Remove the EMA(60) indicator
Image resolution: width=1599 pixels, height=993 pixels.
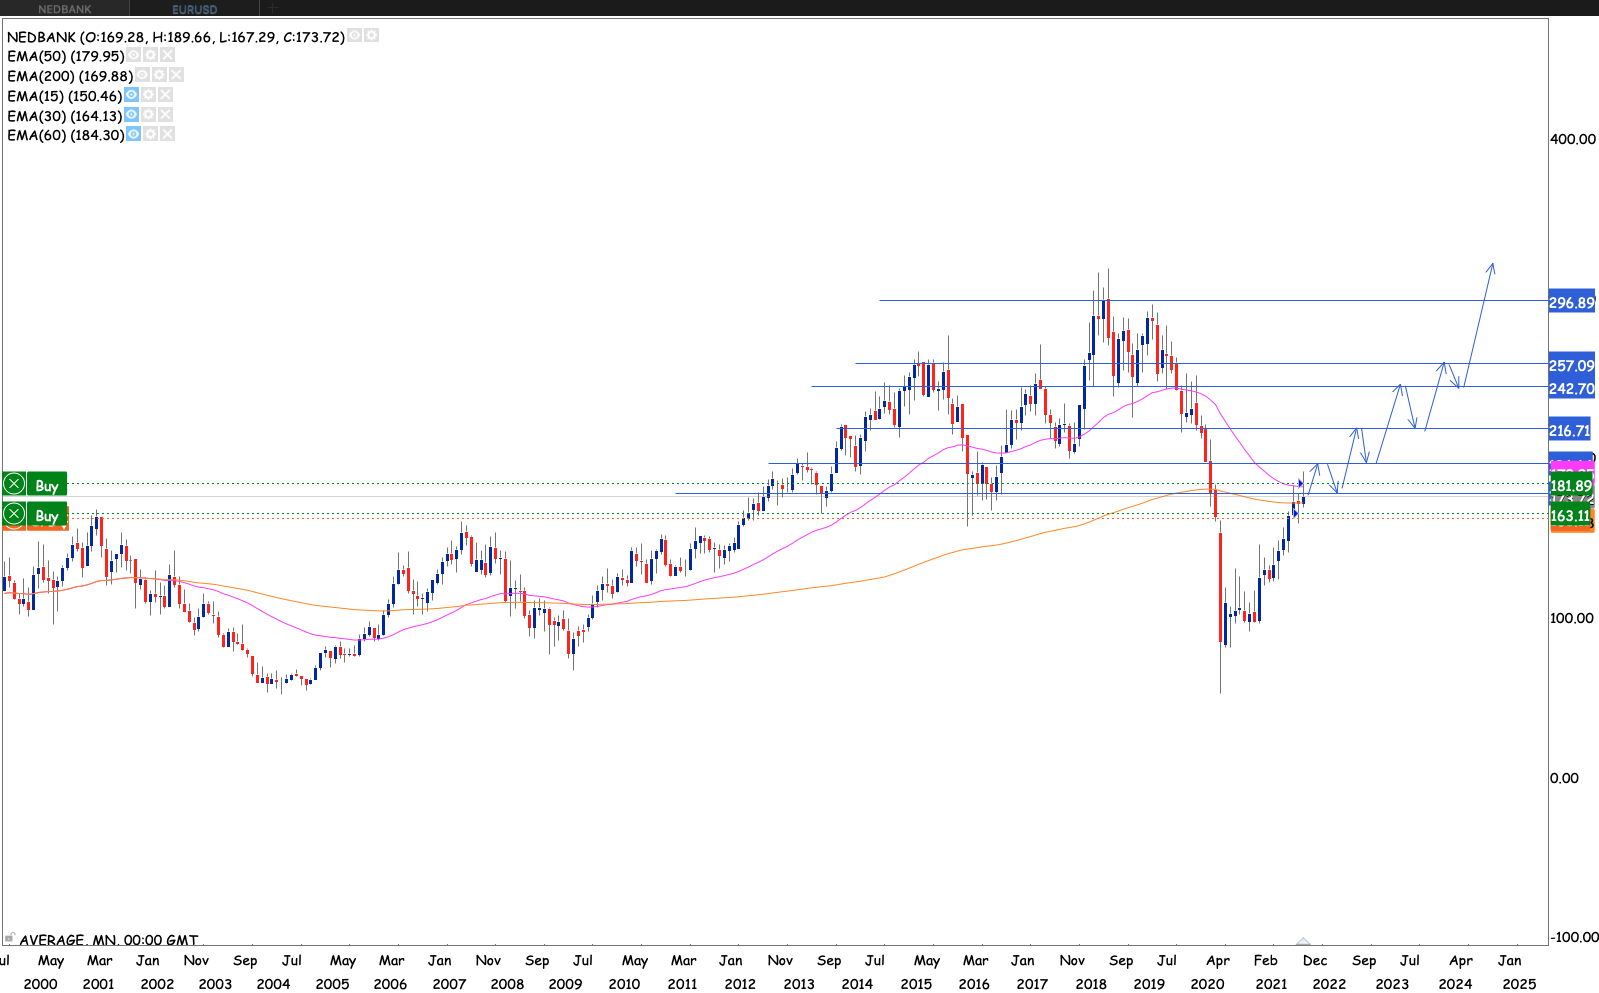(x=167, y=135)
